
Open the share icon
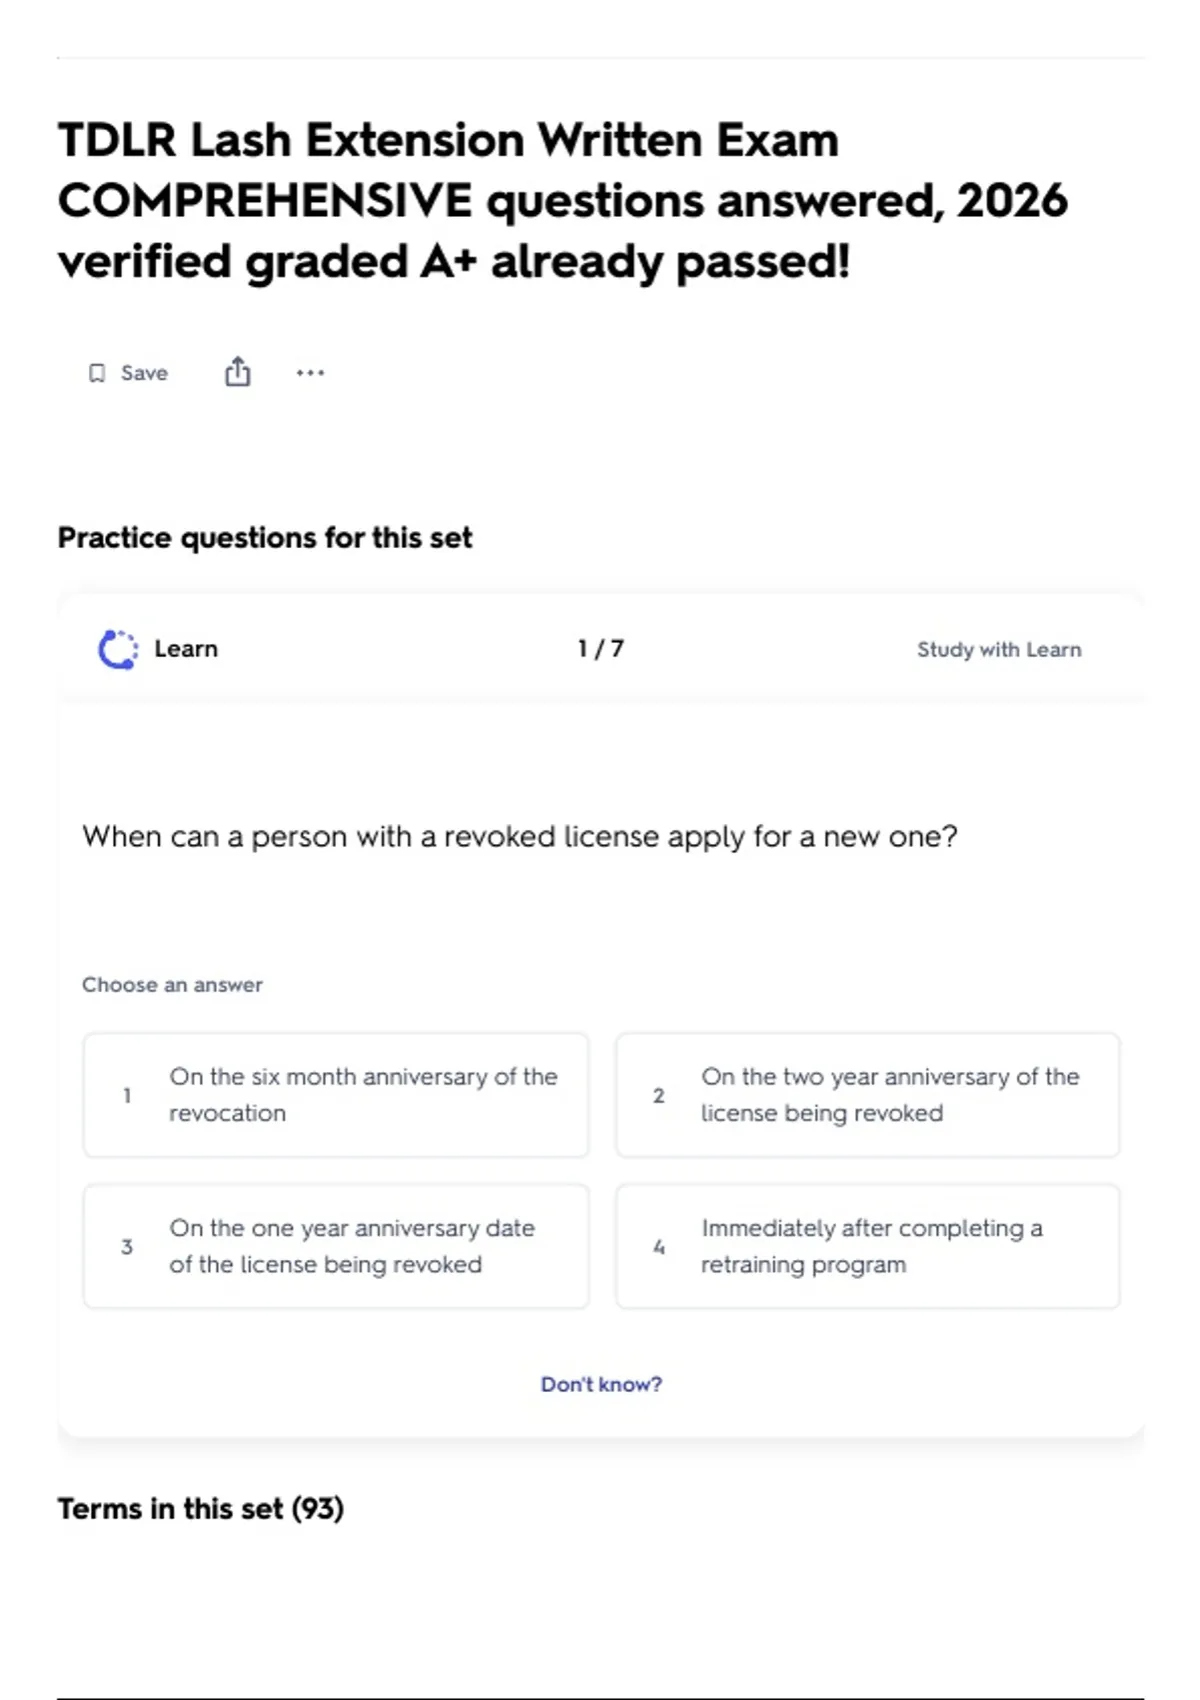[x=237, y=372]
